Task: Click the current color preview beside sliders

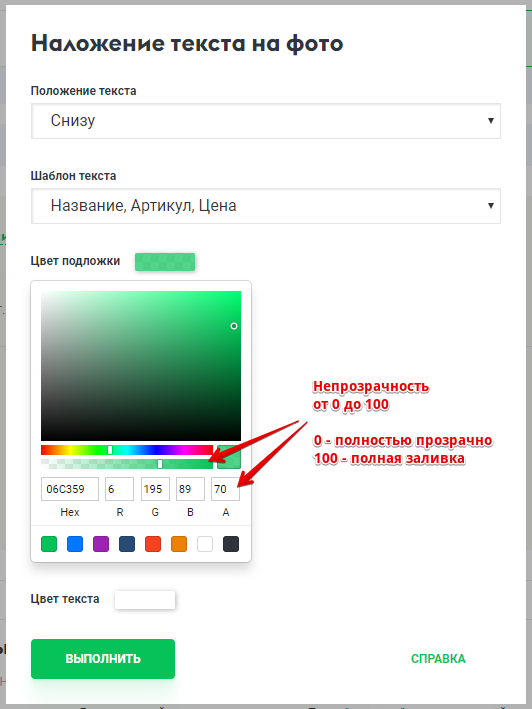Action: click(x=229, y=457)
